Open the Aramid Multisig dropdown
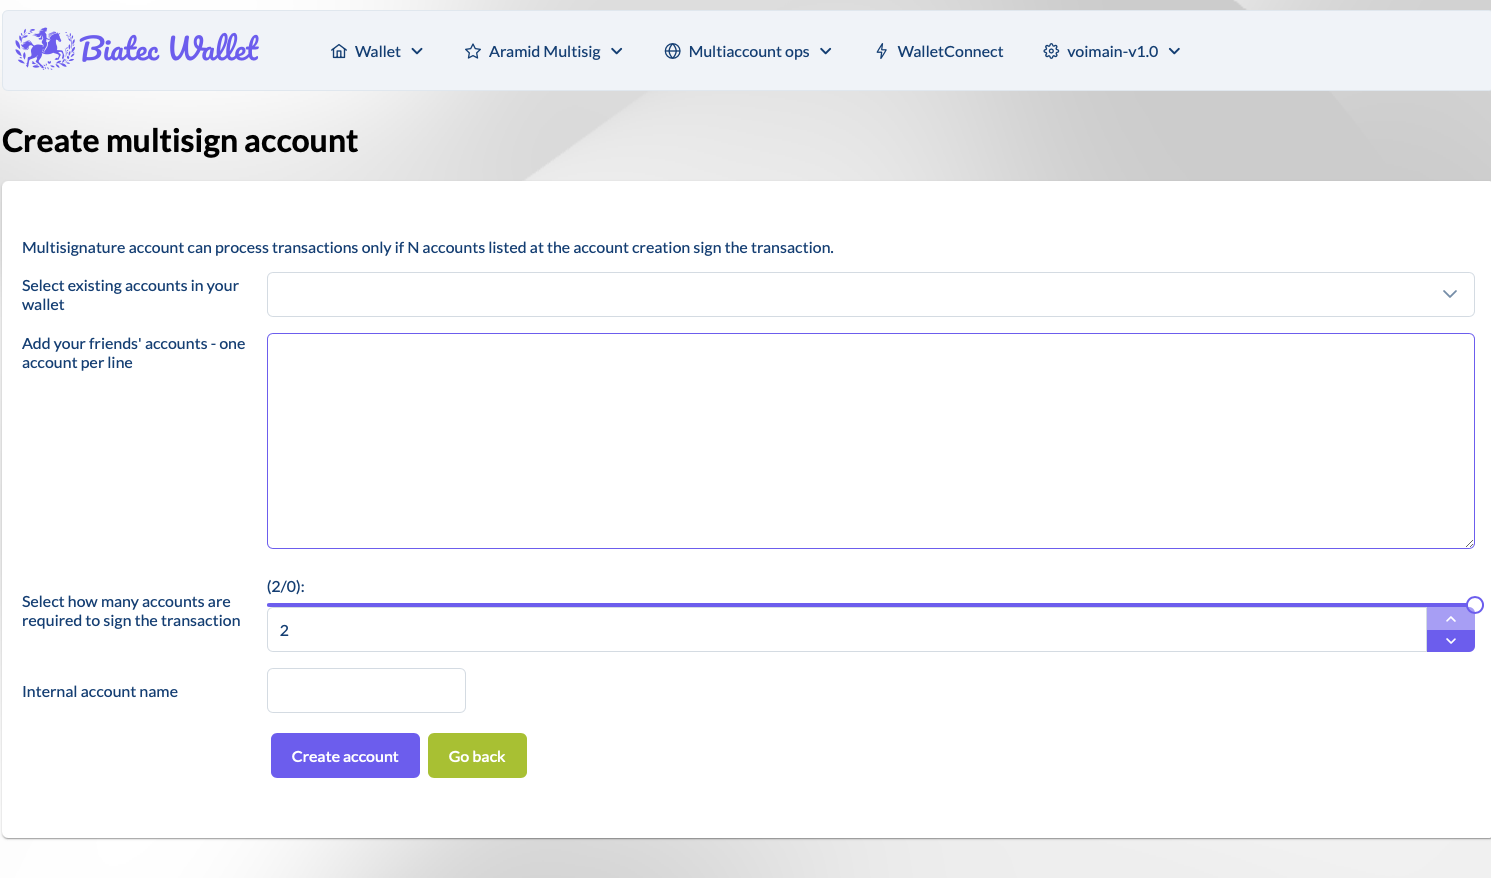This screenshot has height=878, width=1491. [618, 51]
